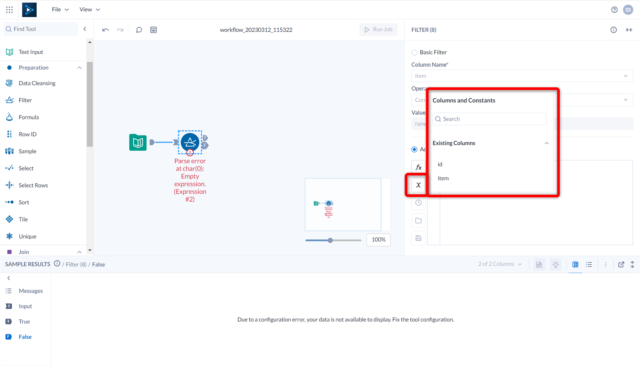Image resolution: width=640 pixels, height=366 pixels.
Task: Select the Basic Filter radio option
Action: (414, 52)
